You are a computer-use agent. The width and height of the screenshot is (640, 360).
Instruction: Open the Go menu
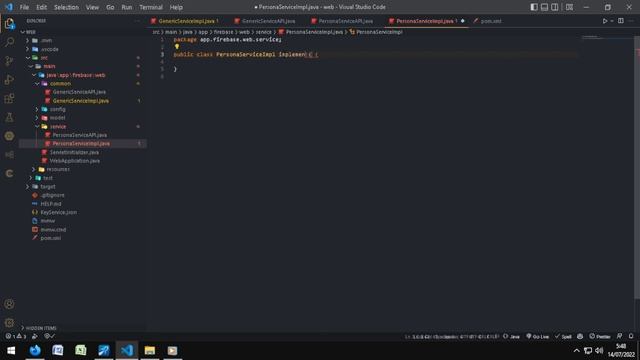(x=110, y=7)
